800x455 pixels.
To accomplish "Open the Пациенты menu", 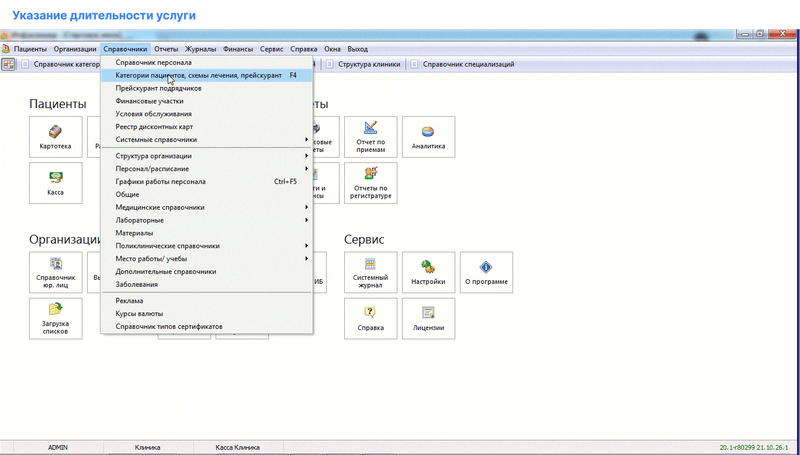I will point(30,49).
